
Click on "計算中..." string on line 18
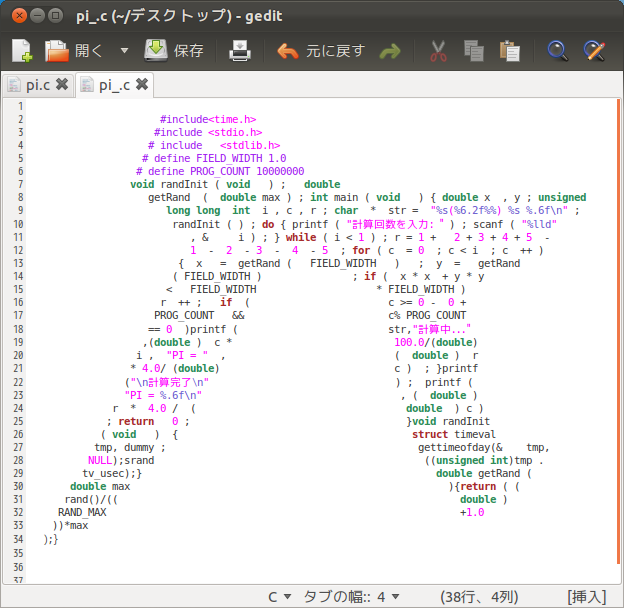[442, 329]
